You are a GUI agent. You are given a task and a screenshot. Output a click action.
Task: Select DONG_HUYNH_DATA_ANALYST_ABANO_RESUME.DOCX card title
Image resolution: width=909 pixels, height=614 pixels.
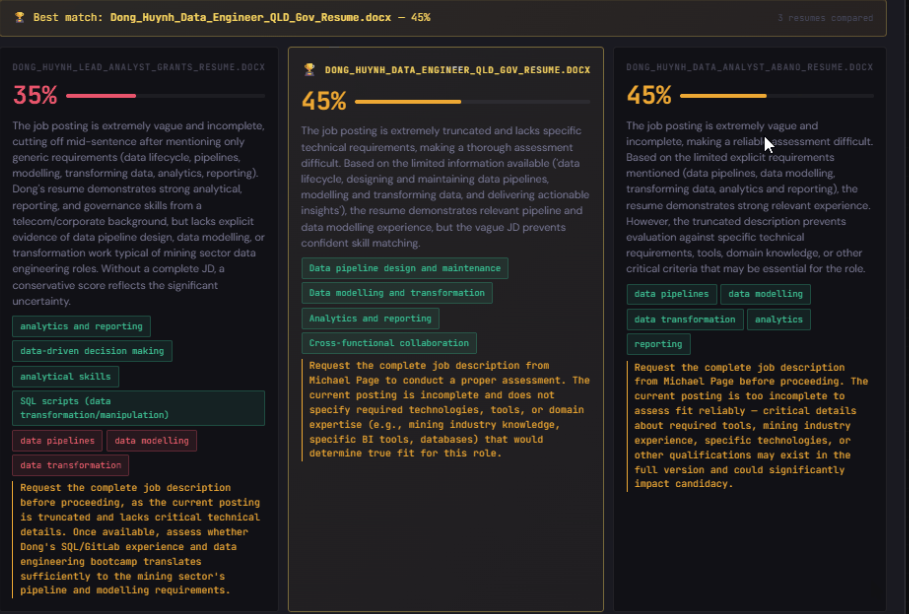(749, 67)
